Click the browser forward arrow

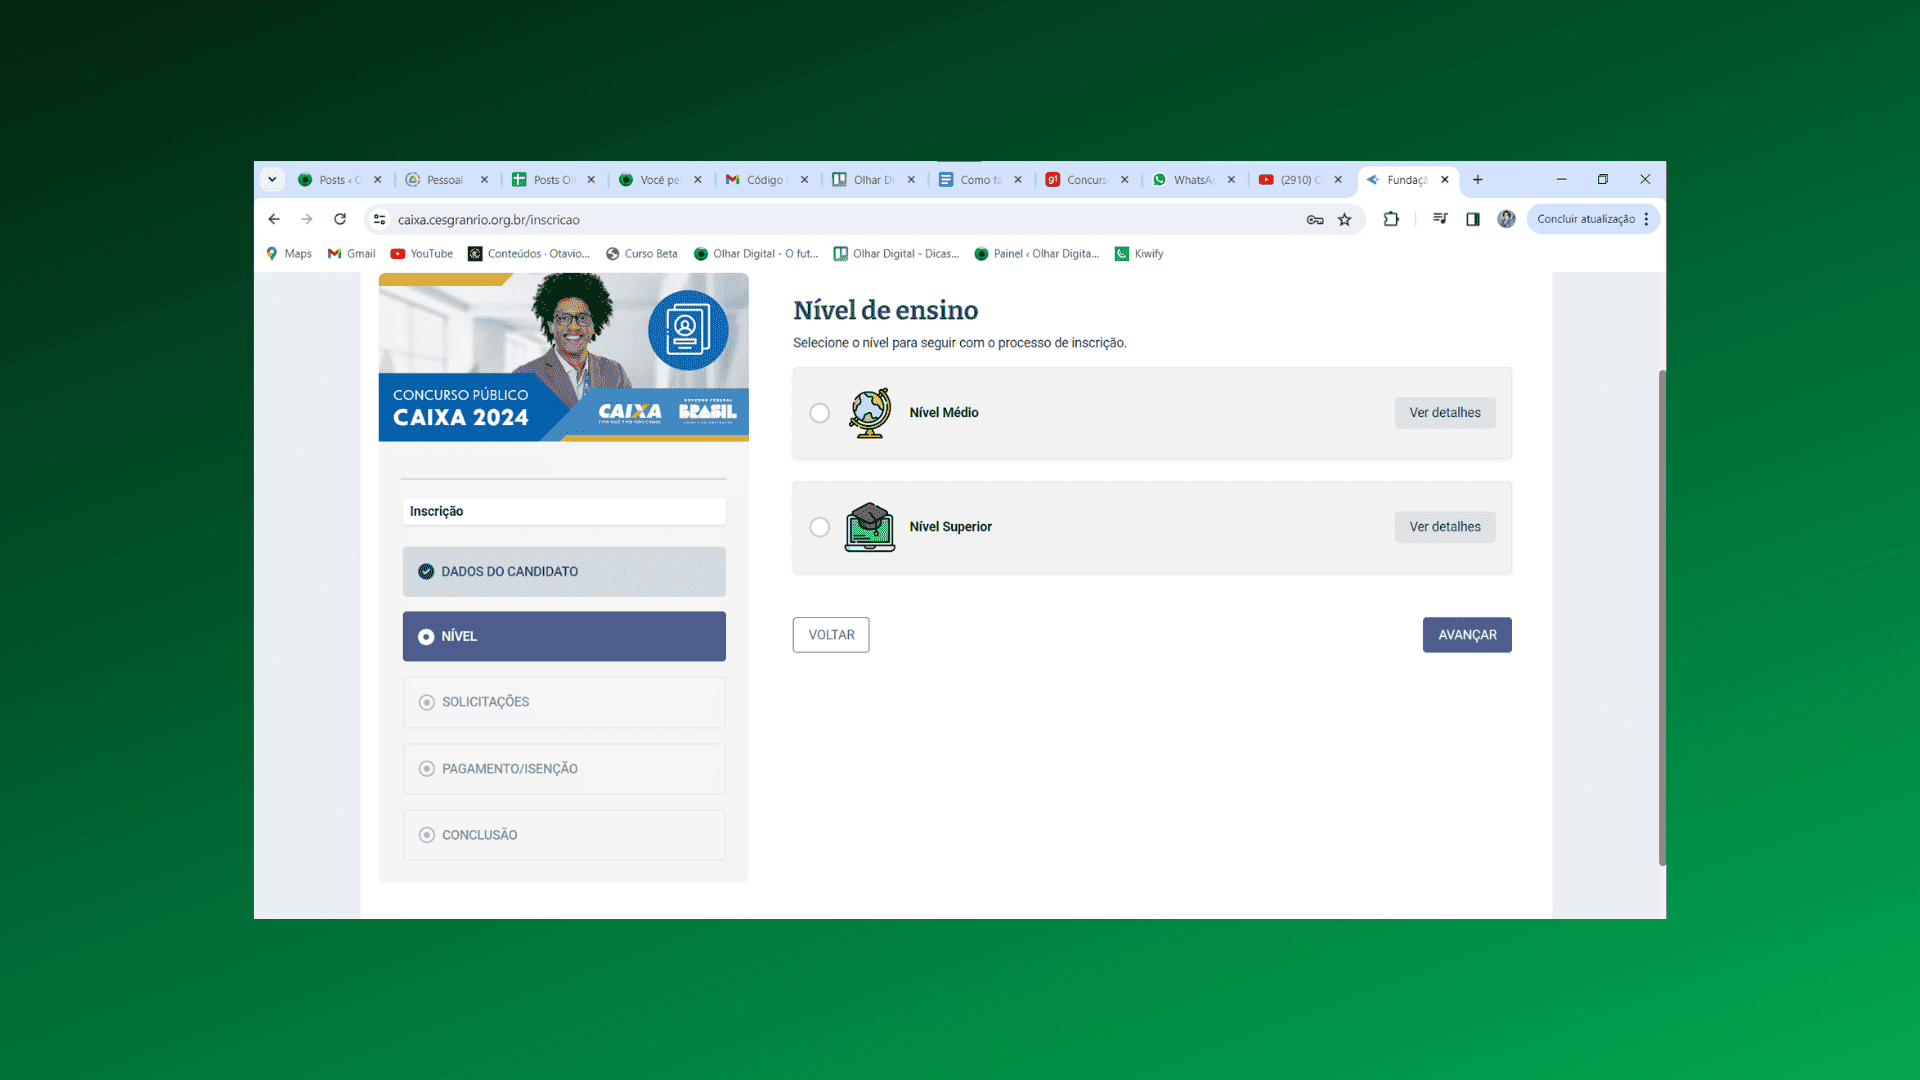[x=307, y=219]
